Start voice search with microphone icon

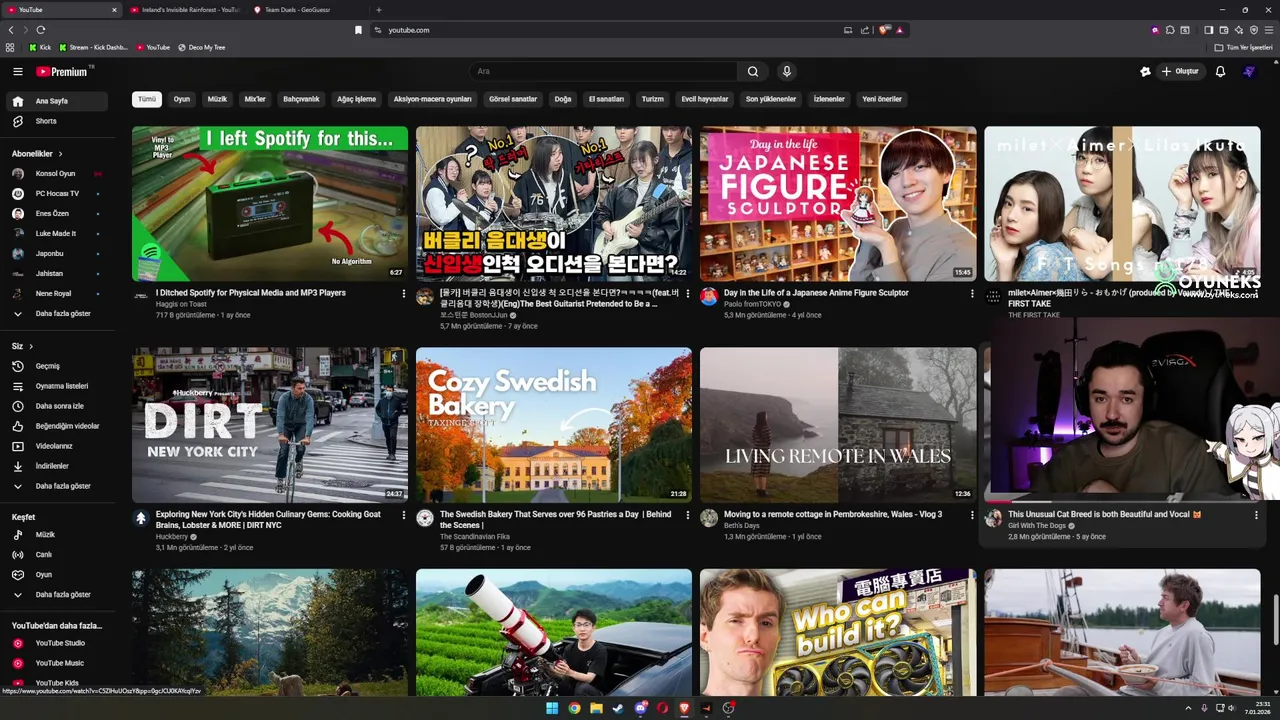[786, 72]
